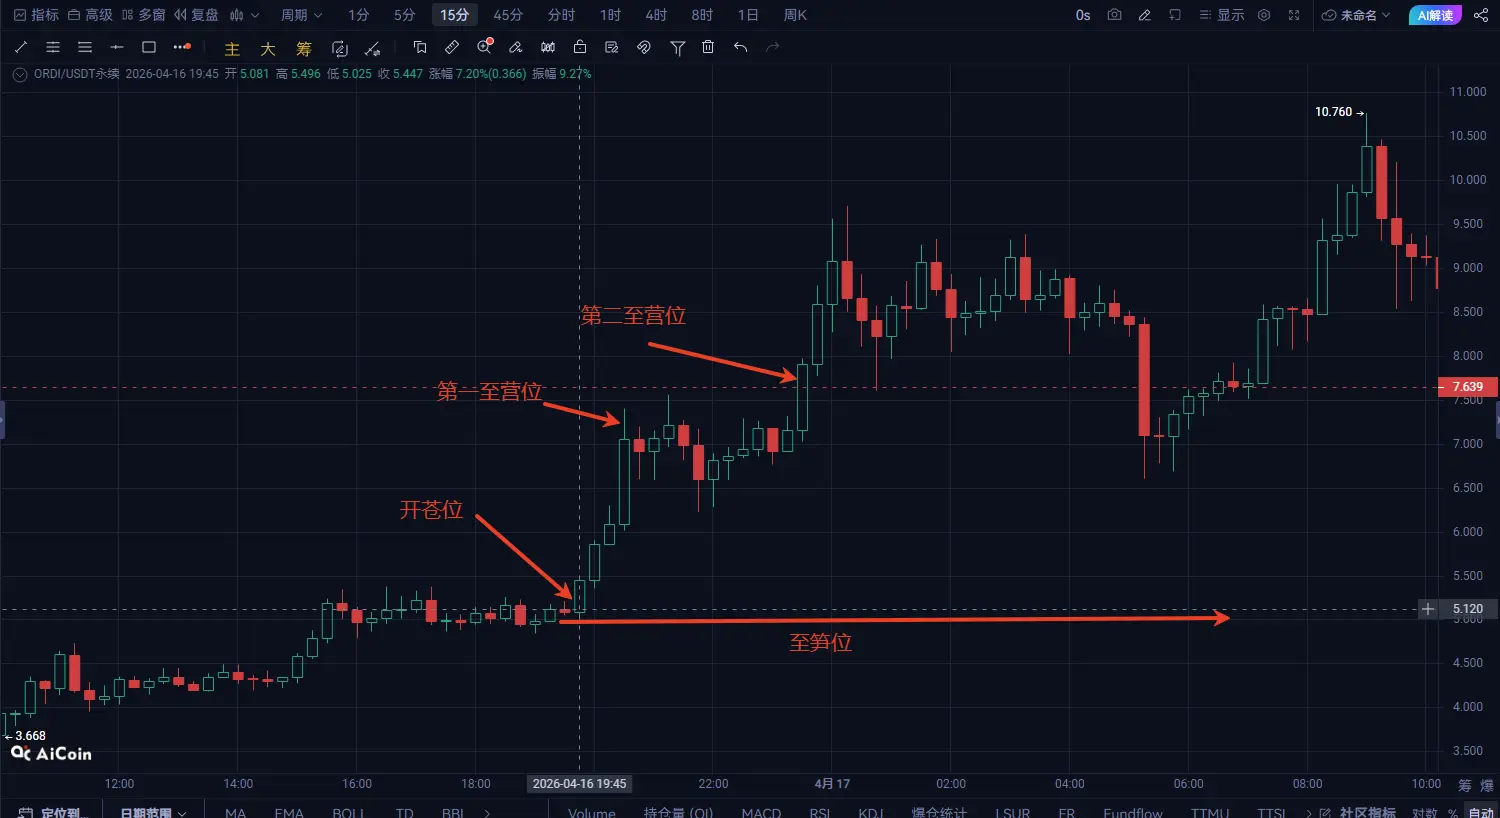The image size is (1500, 818).
Task: Click the 0s countdown indicator
Action: coord(1083,15)
